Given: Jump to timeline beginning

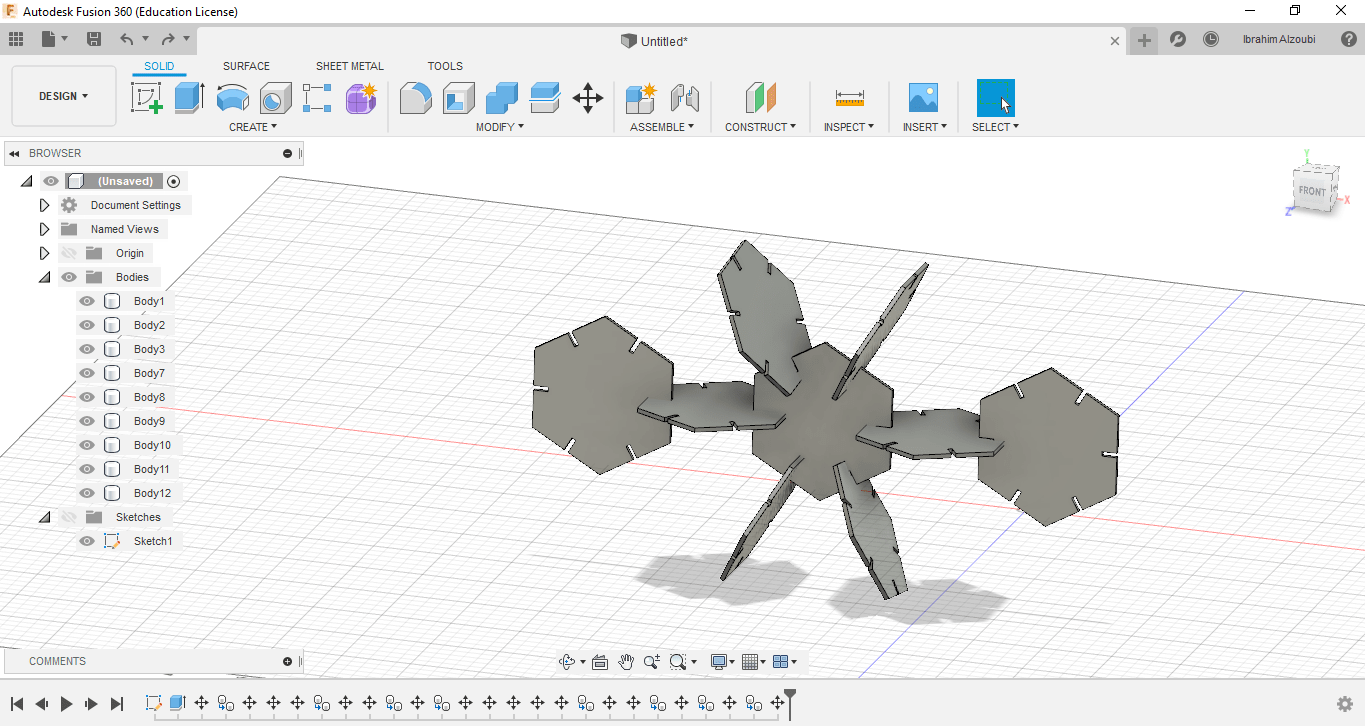Looking at the screenshot, I should pos(17,704).
